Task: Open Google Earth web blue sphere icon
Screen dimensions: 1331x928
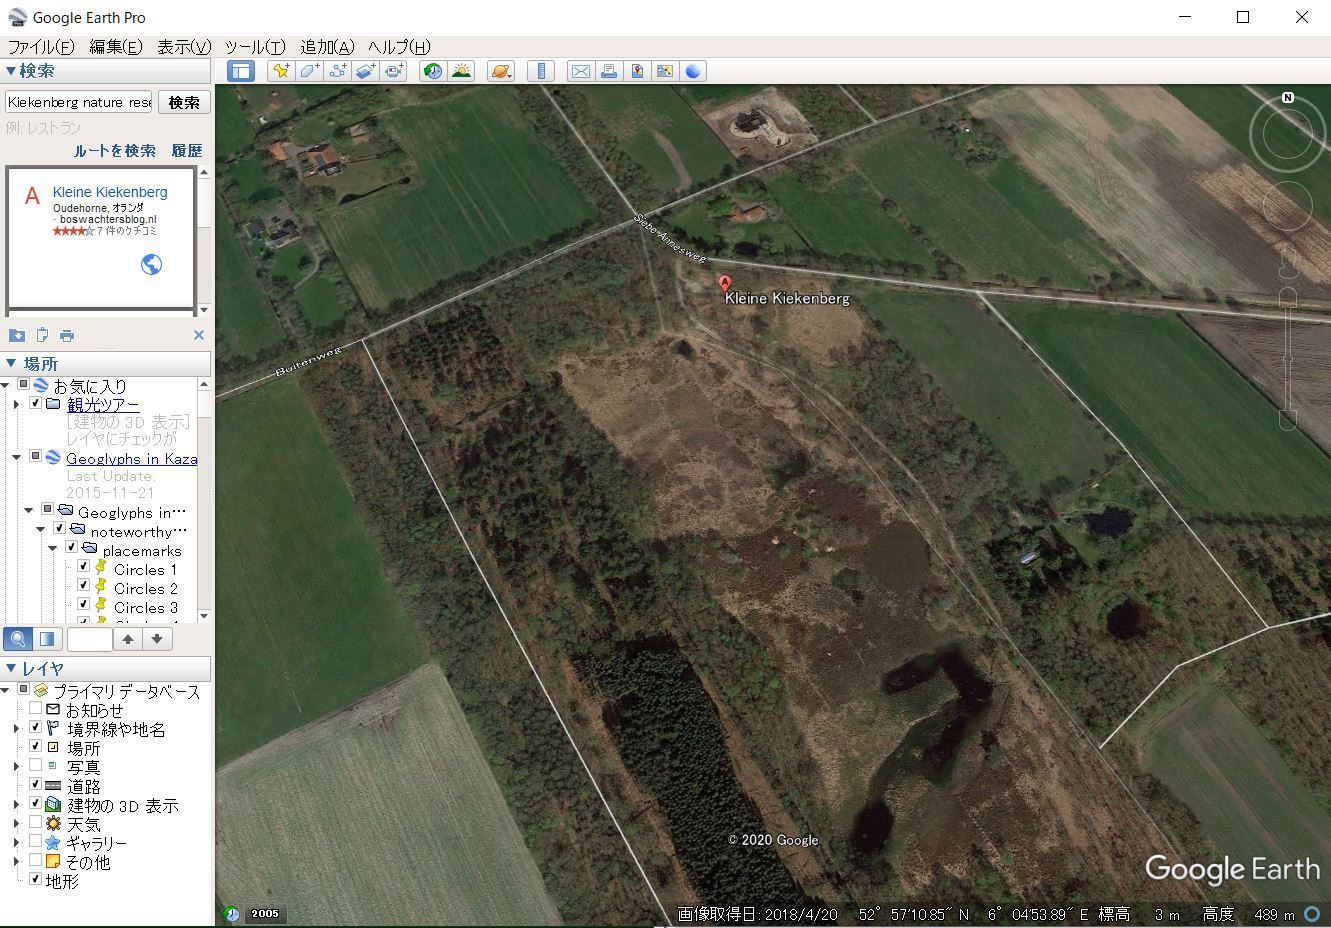Action: 693,71
